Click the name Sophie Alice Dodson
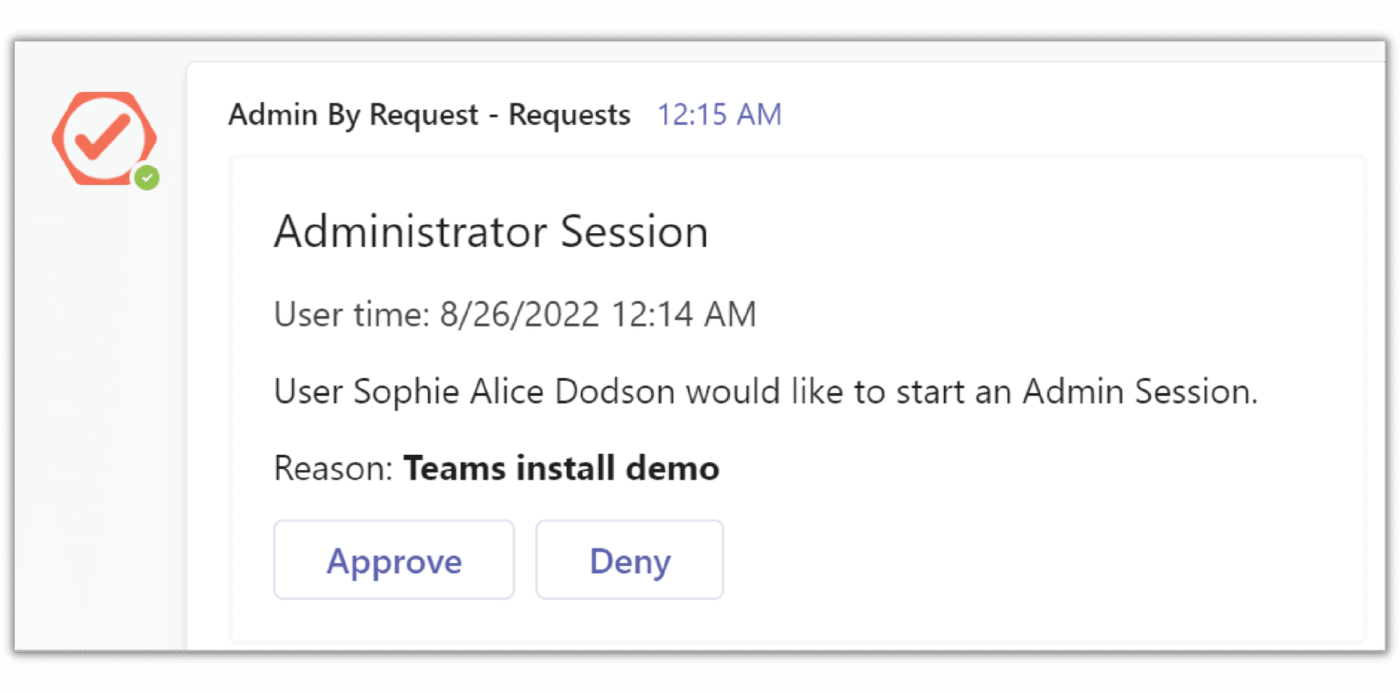Viewport: 1400px width, 693px height. (515, 391)
